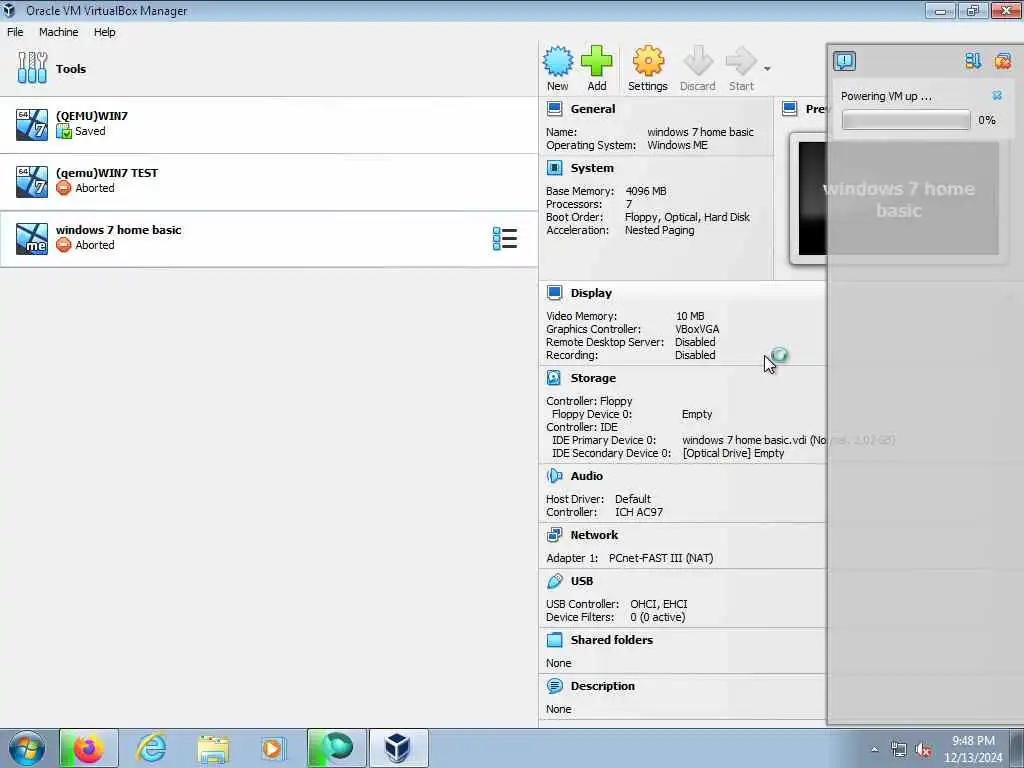Open the Display section header link
The height and width of the screenshot is (768, 1024).
click(591, 293)
